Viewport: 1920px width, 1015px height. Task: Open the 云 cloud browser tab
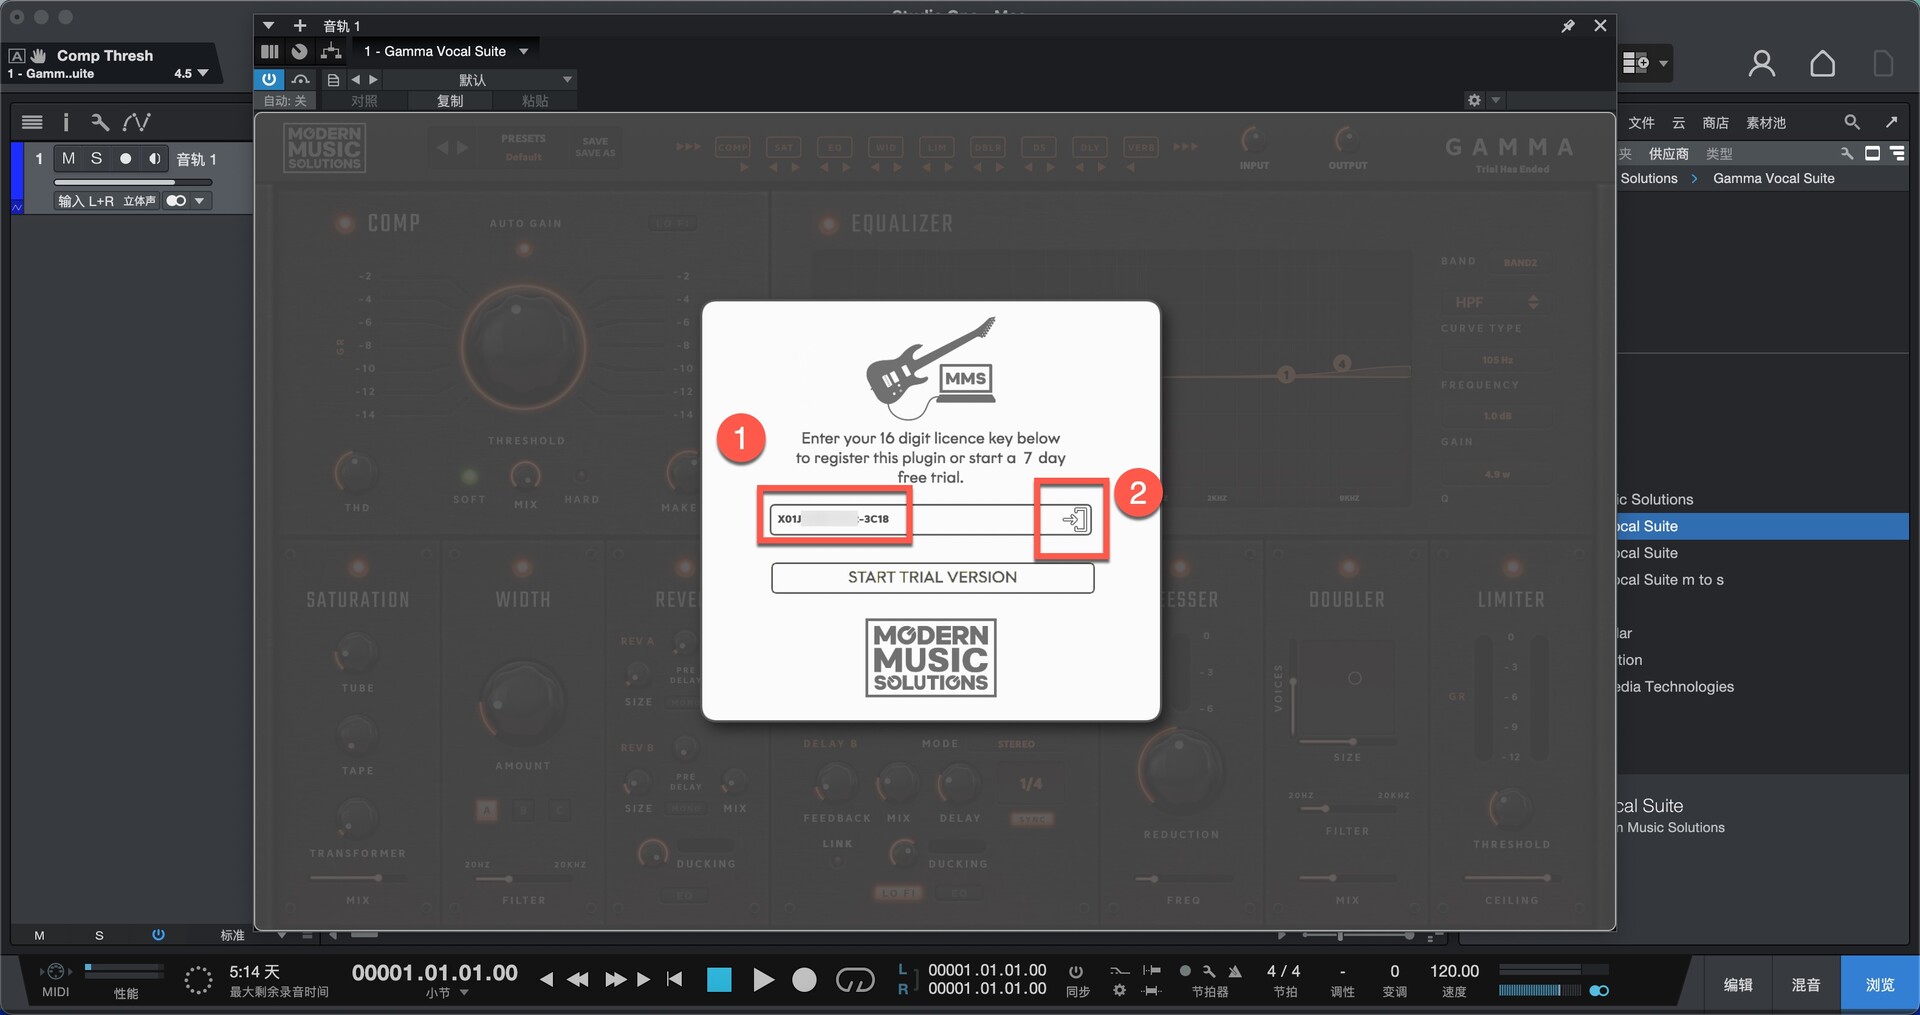(1679, 123)
